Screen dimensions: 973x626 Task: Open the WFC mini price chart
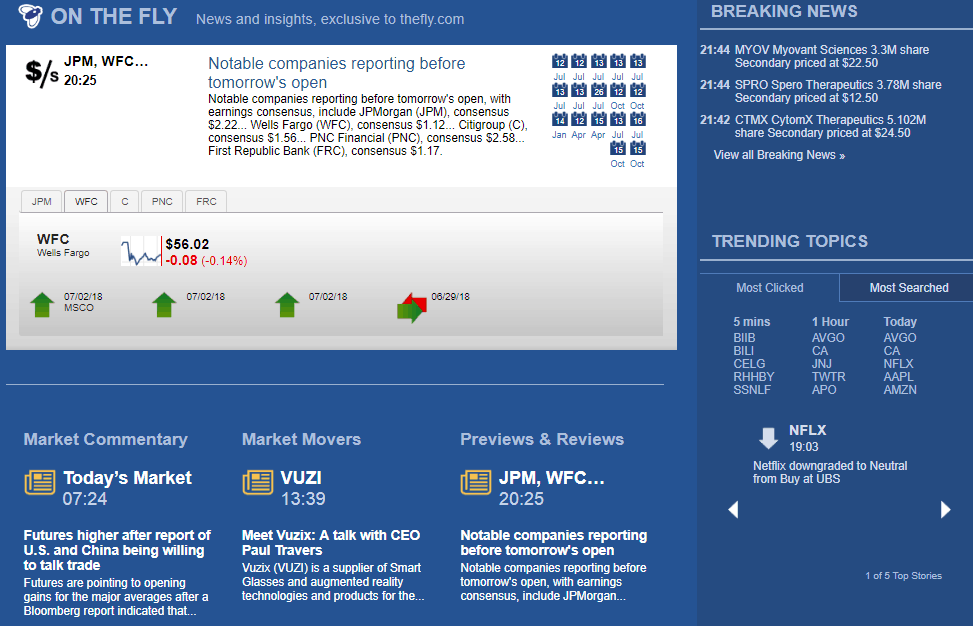tap(141, 251)
